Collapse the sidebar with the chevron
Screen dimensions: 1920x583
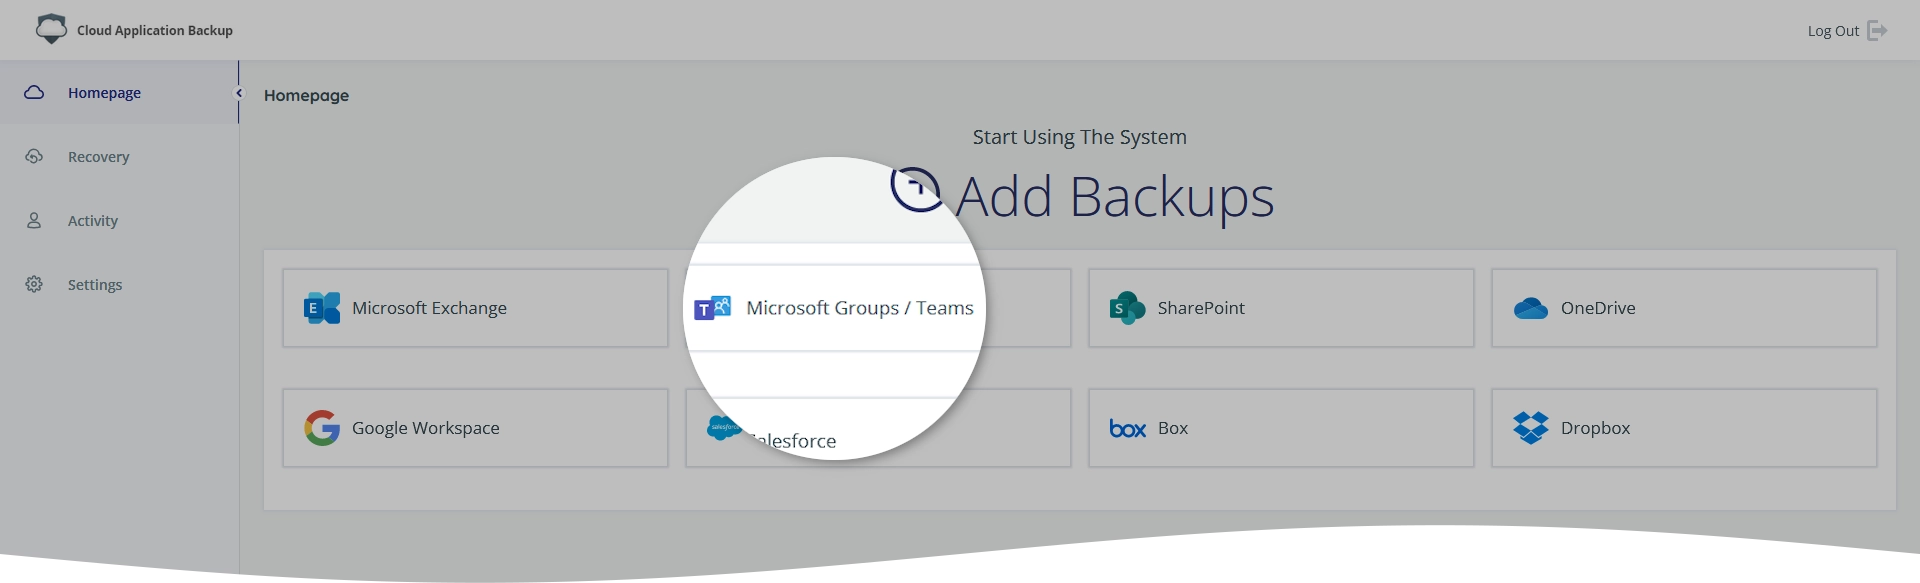tap(239, 93)
